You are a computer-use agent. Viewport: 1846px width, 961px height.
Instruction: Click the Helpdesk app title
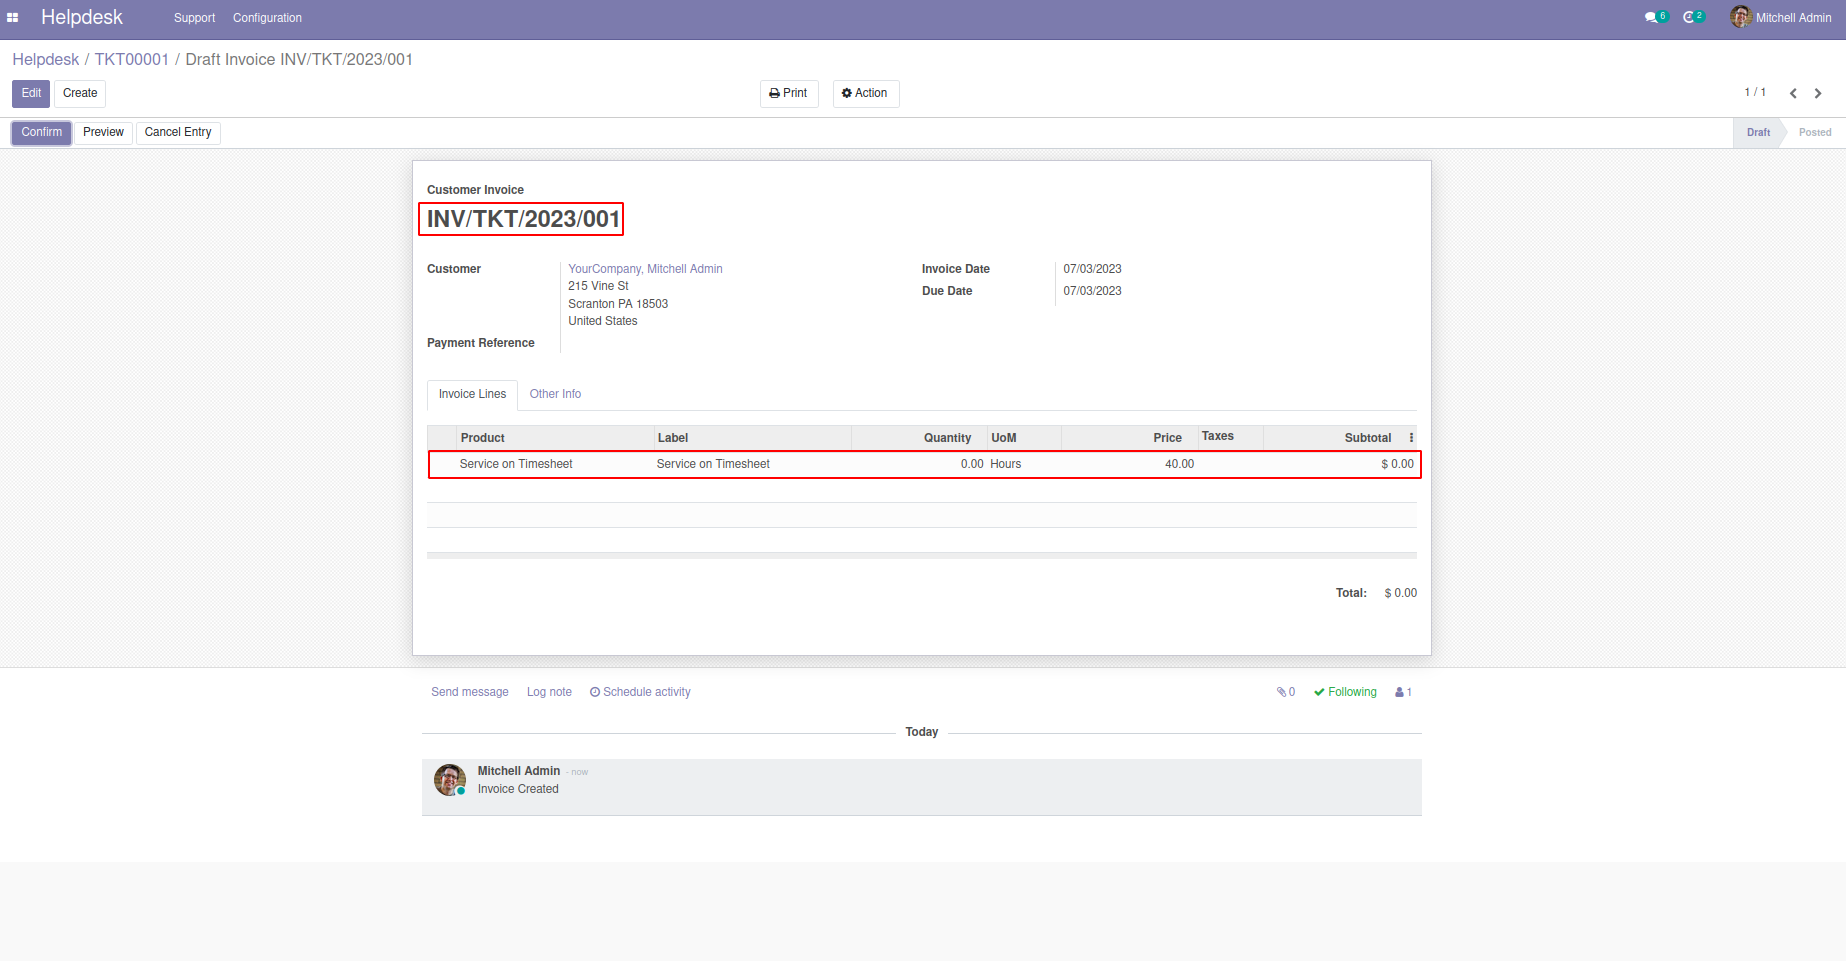tap(82, 18)
